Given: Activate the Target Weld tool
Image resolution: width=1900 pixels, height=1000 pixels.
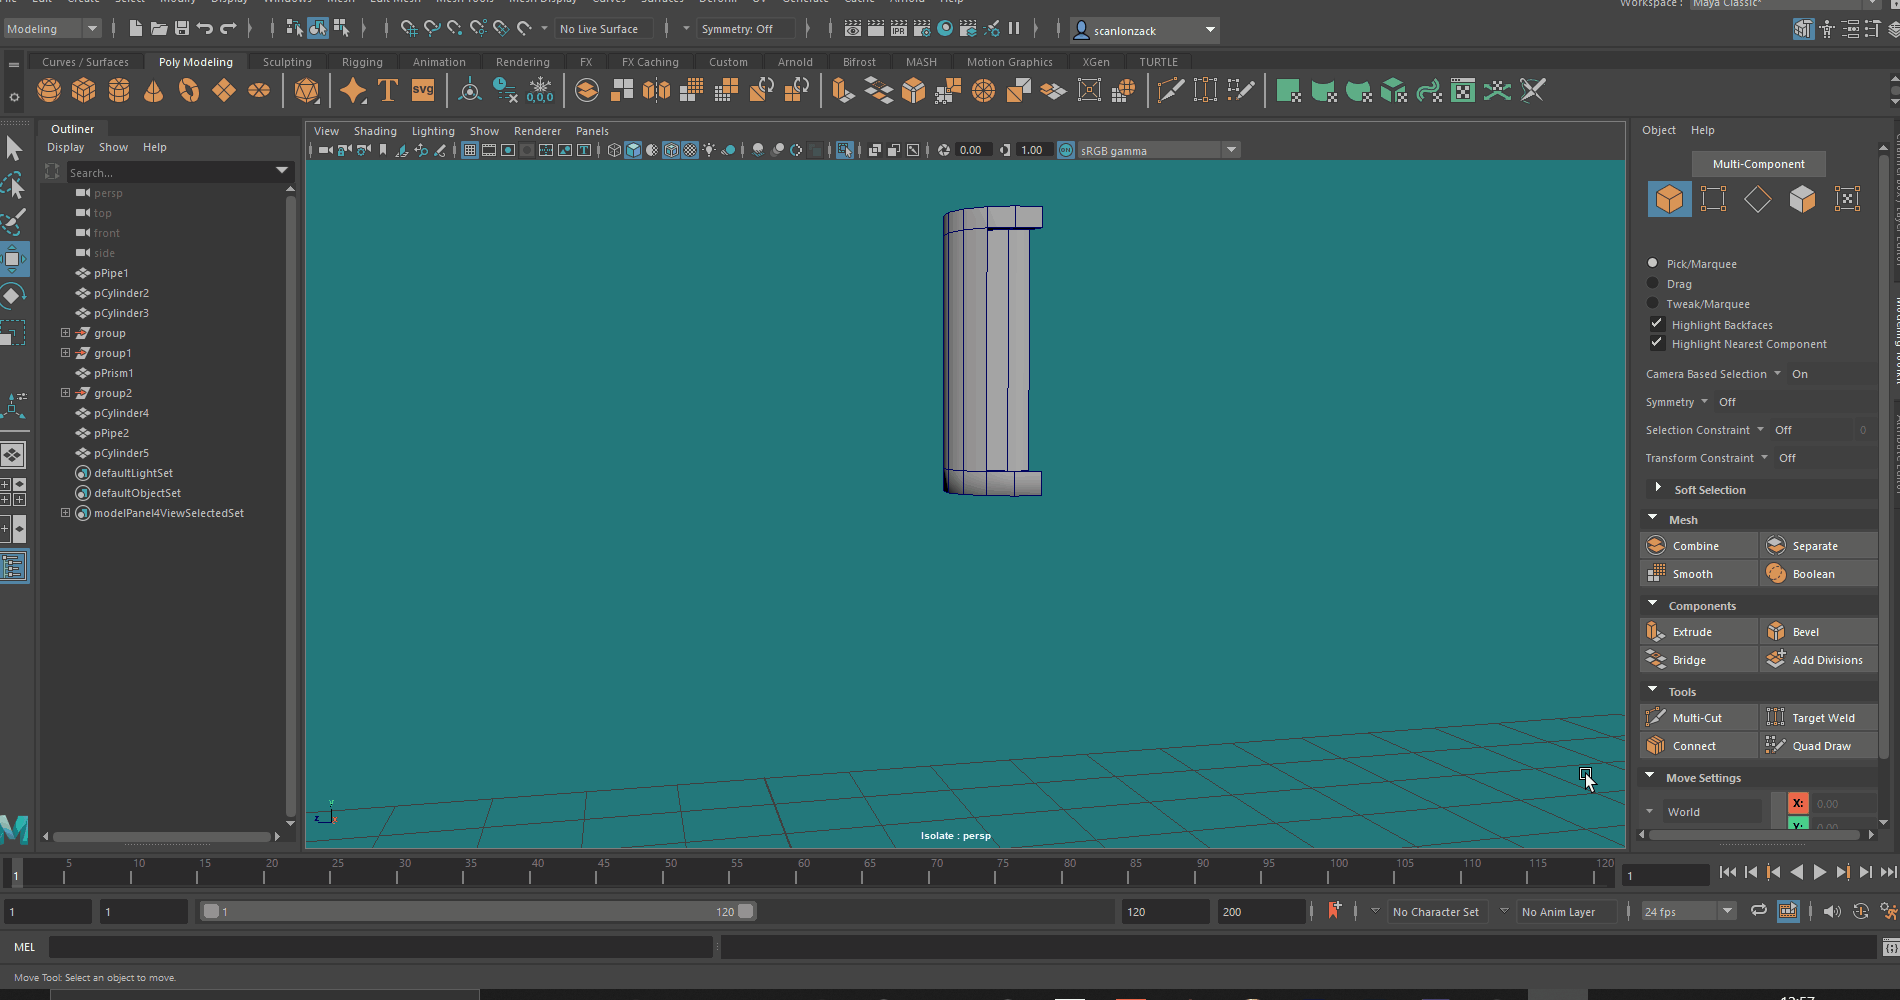Looking at the screenshot, I should [1819, 718].
